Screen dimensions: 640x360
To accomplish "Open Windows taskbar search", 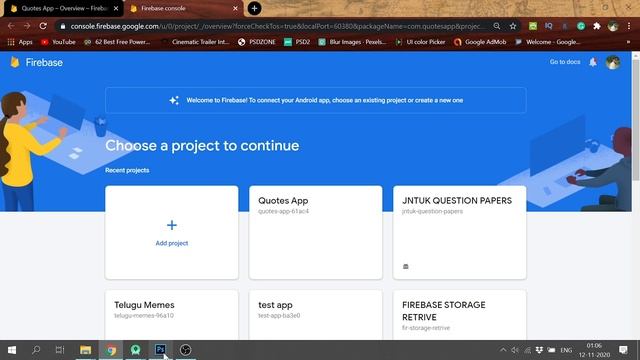I will tap(36, 350).
